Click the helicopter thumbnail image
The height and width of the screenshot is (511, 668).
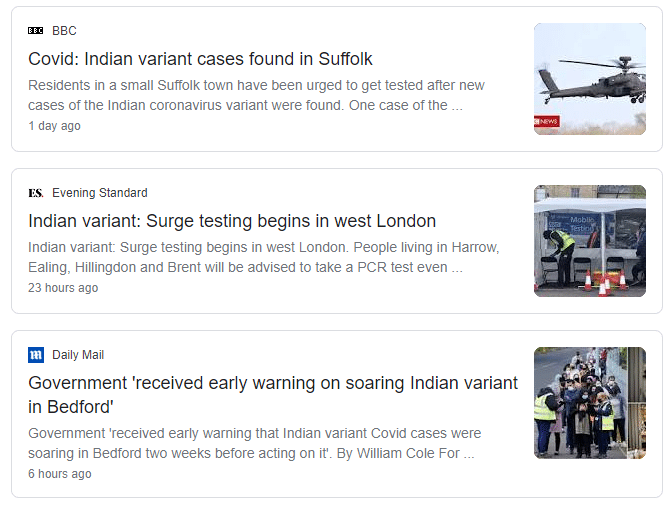tap(590, 79)
